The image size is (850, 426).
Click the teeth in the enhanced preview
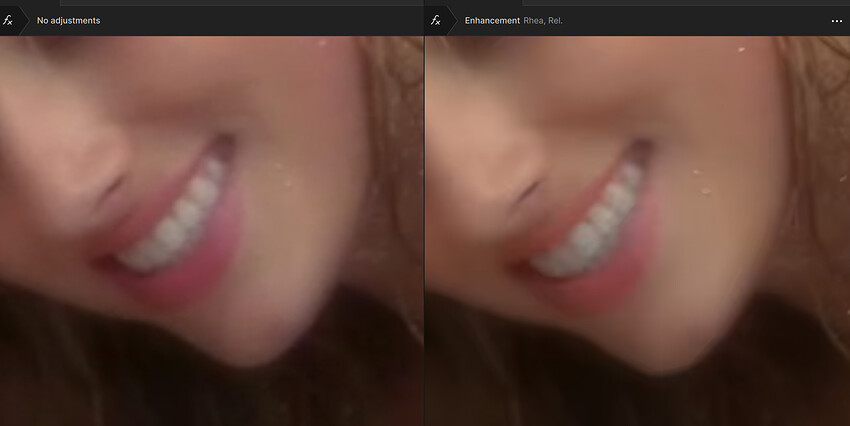pyautogui.click(x=598, y=222)
